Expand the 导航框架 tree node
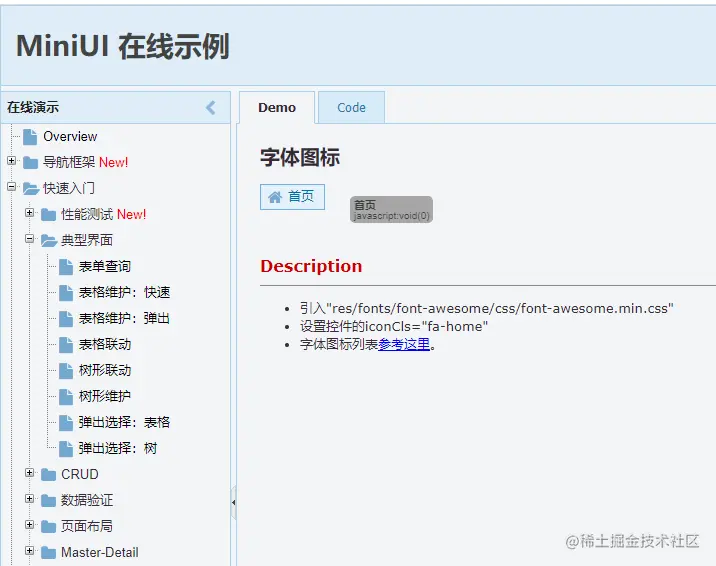 [x=12, y=161]
